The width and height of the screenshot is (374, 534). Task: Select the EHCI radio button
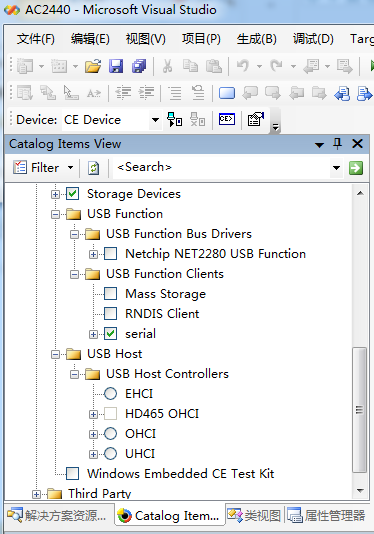click(x=110, y=394)
